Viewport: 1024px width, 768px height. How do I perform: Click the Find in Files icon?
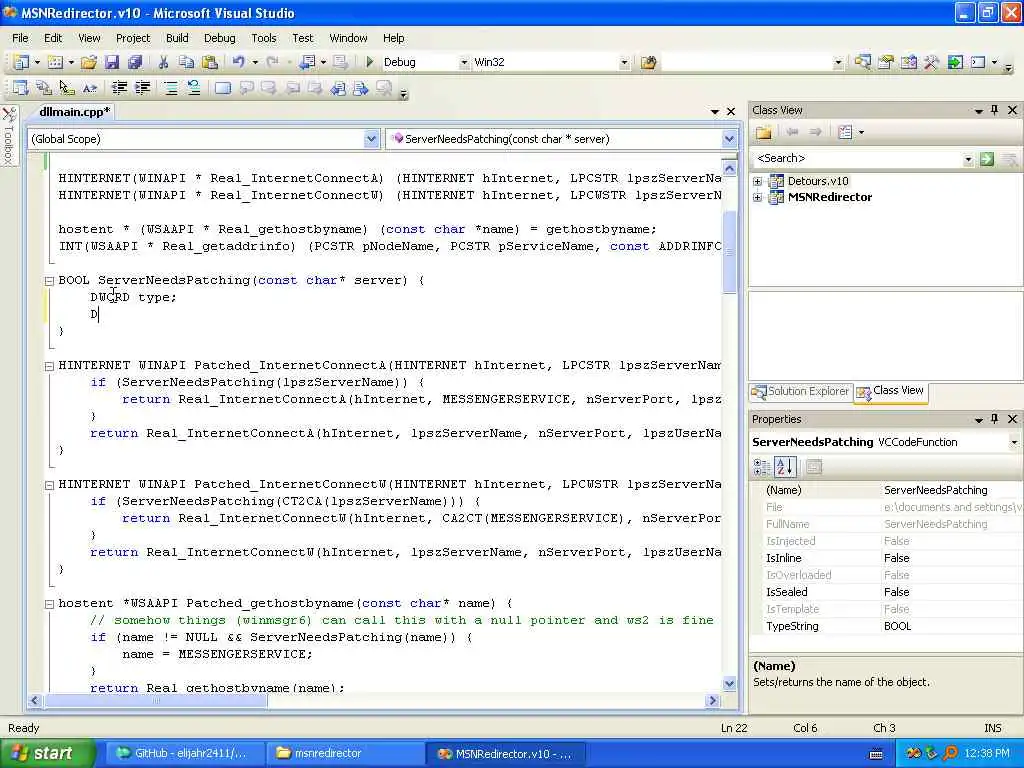tap(648, 62)
